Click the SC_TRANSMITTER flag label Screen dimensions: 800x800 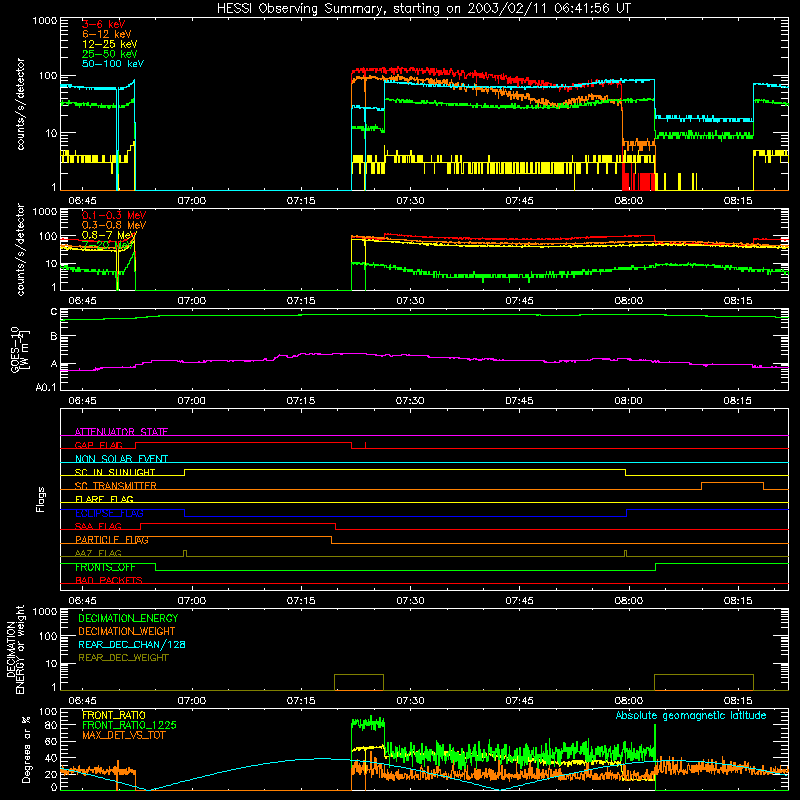pos(115,485)
